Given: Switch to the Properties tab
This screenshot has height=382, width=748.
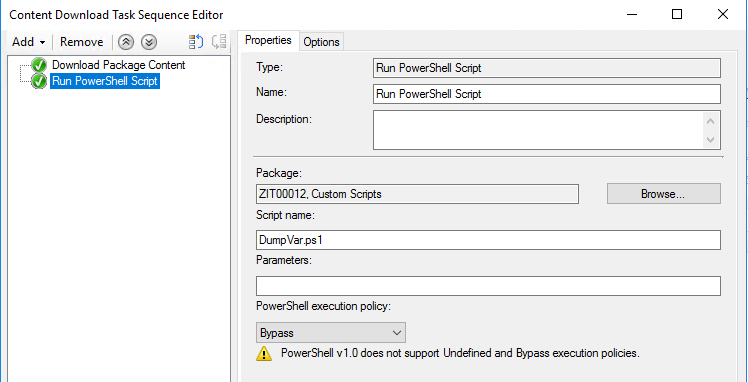Looking at the screenshot, I should pyautogui.click(x=268, y=41).
